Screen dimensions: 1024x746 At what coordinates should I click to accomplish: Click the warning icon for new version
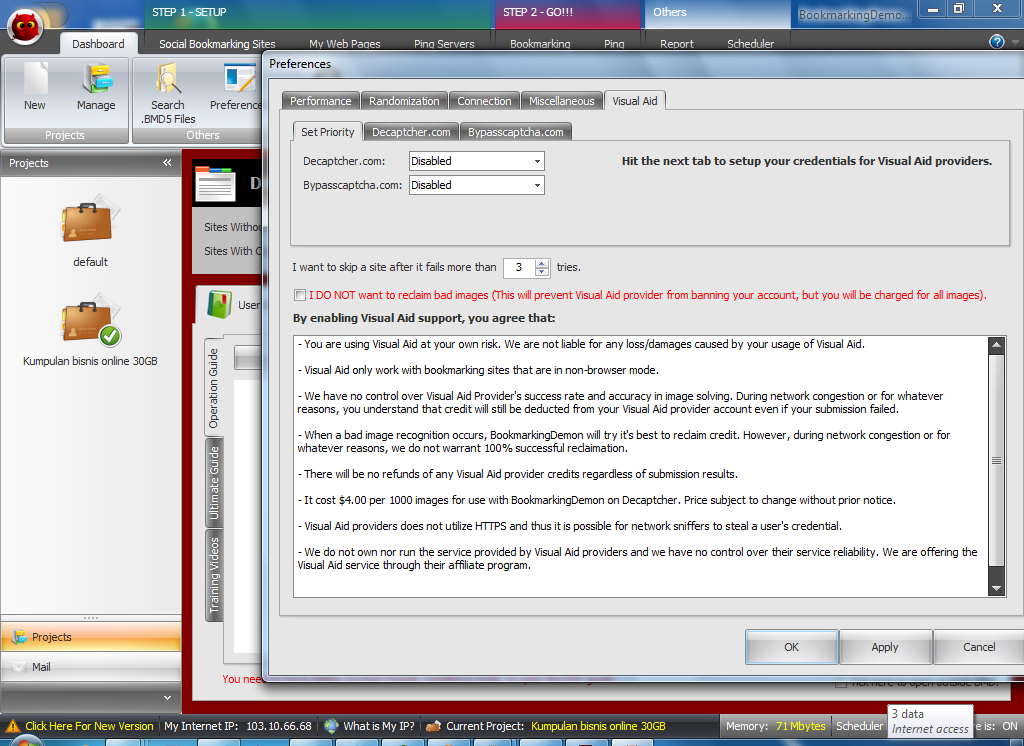pyautogui.click(x=12, y=726)
